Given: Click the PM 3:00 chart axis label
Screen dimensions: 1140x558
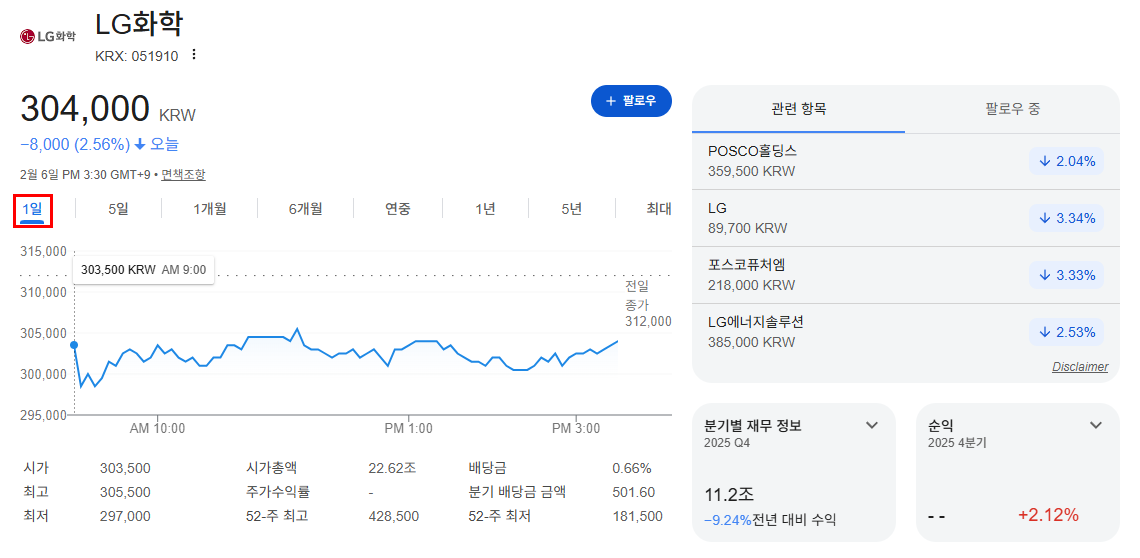Looking at the screenshot, I should [576, 429].
